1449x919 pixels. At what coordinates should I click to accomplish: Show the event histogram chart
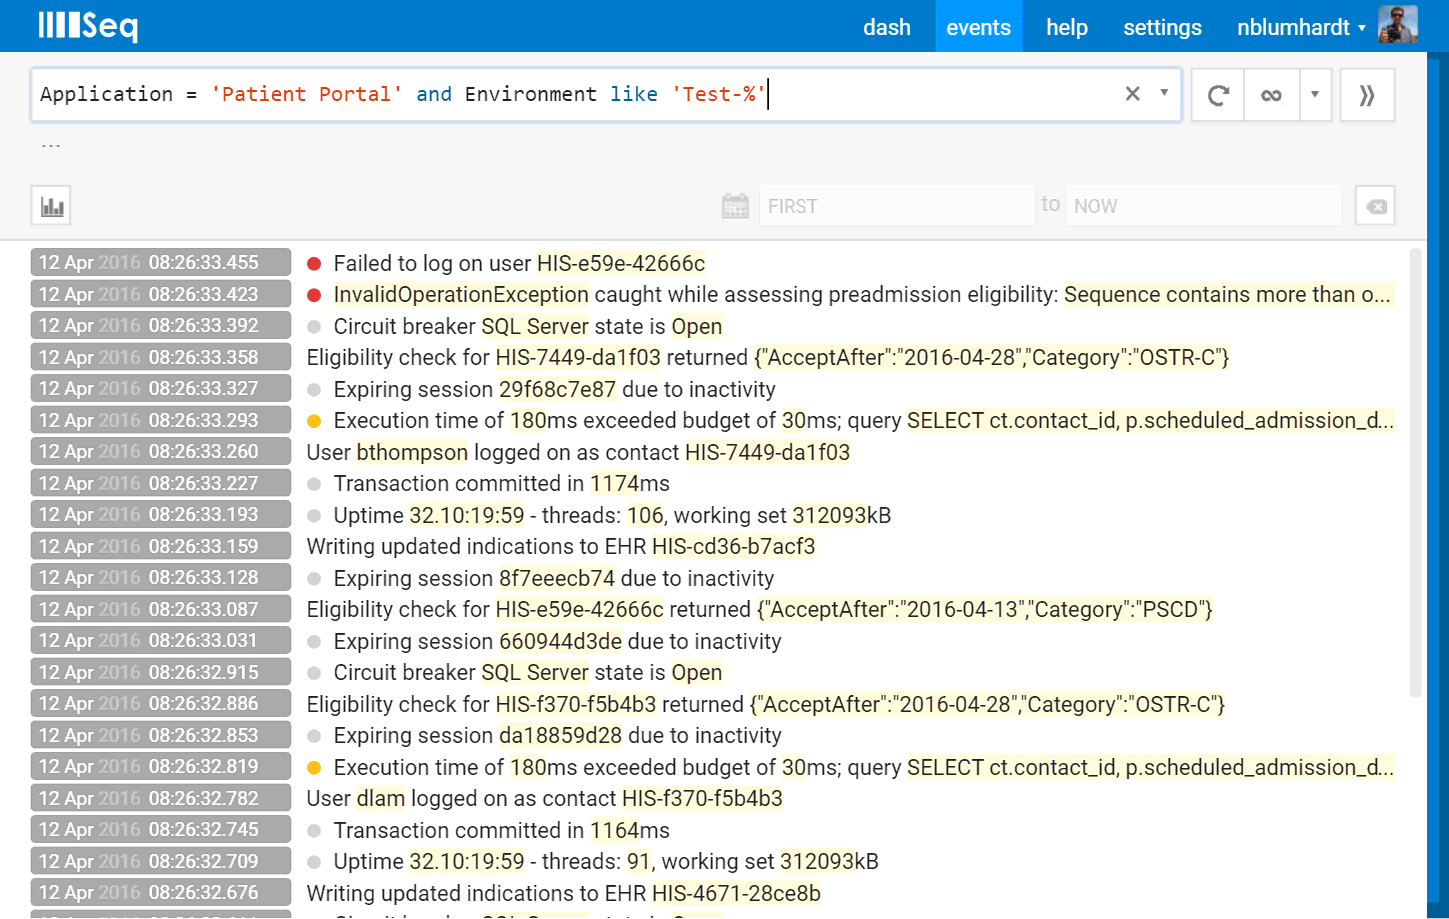pyautogui.click(x=51, y=206)
